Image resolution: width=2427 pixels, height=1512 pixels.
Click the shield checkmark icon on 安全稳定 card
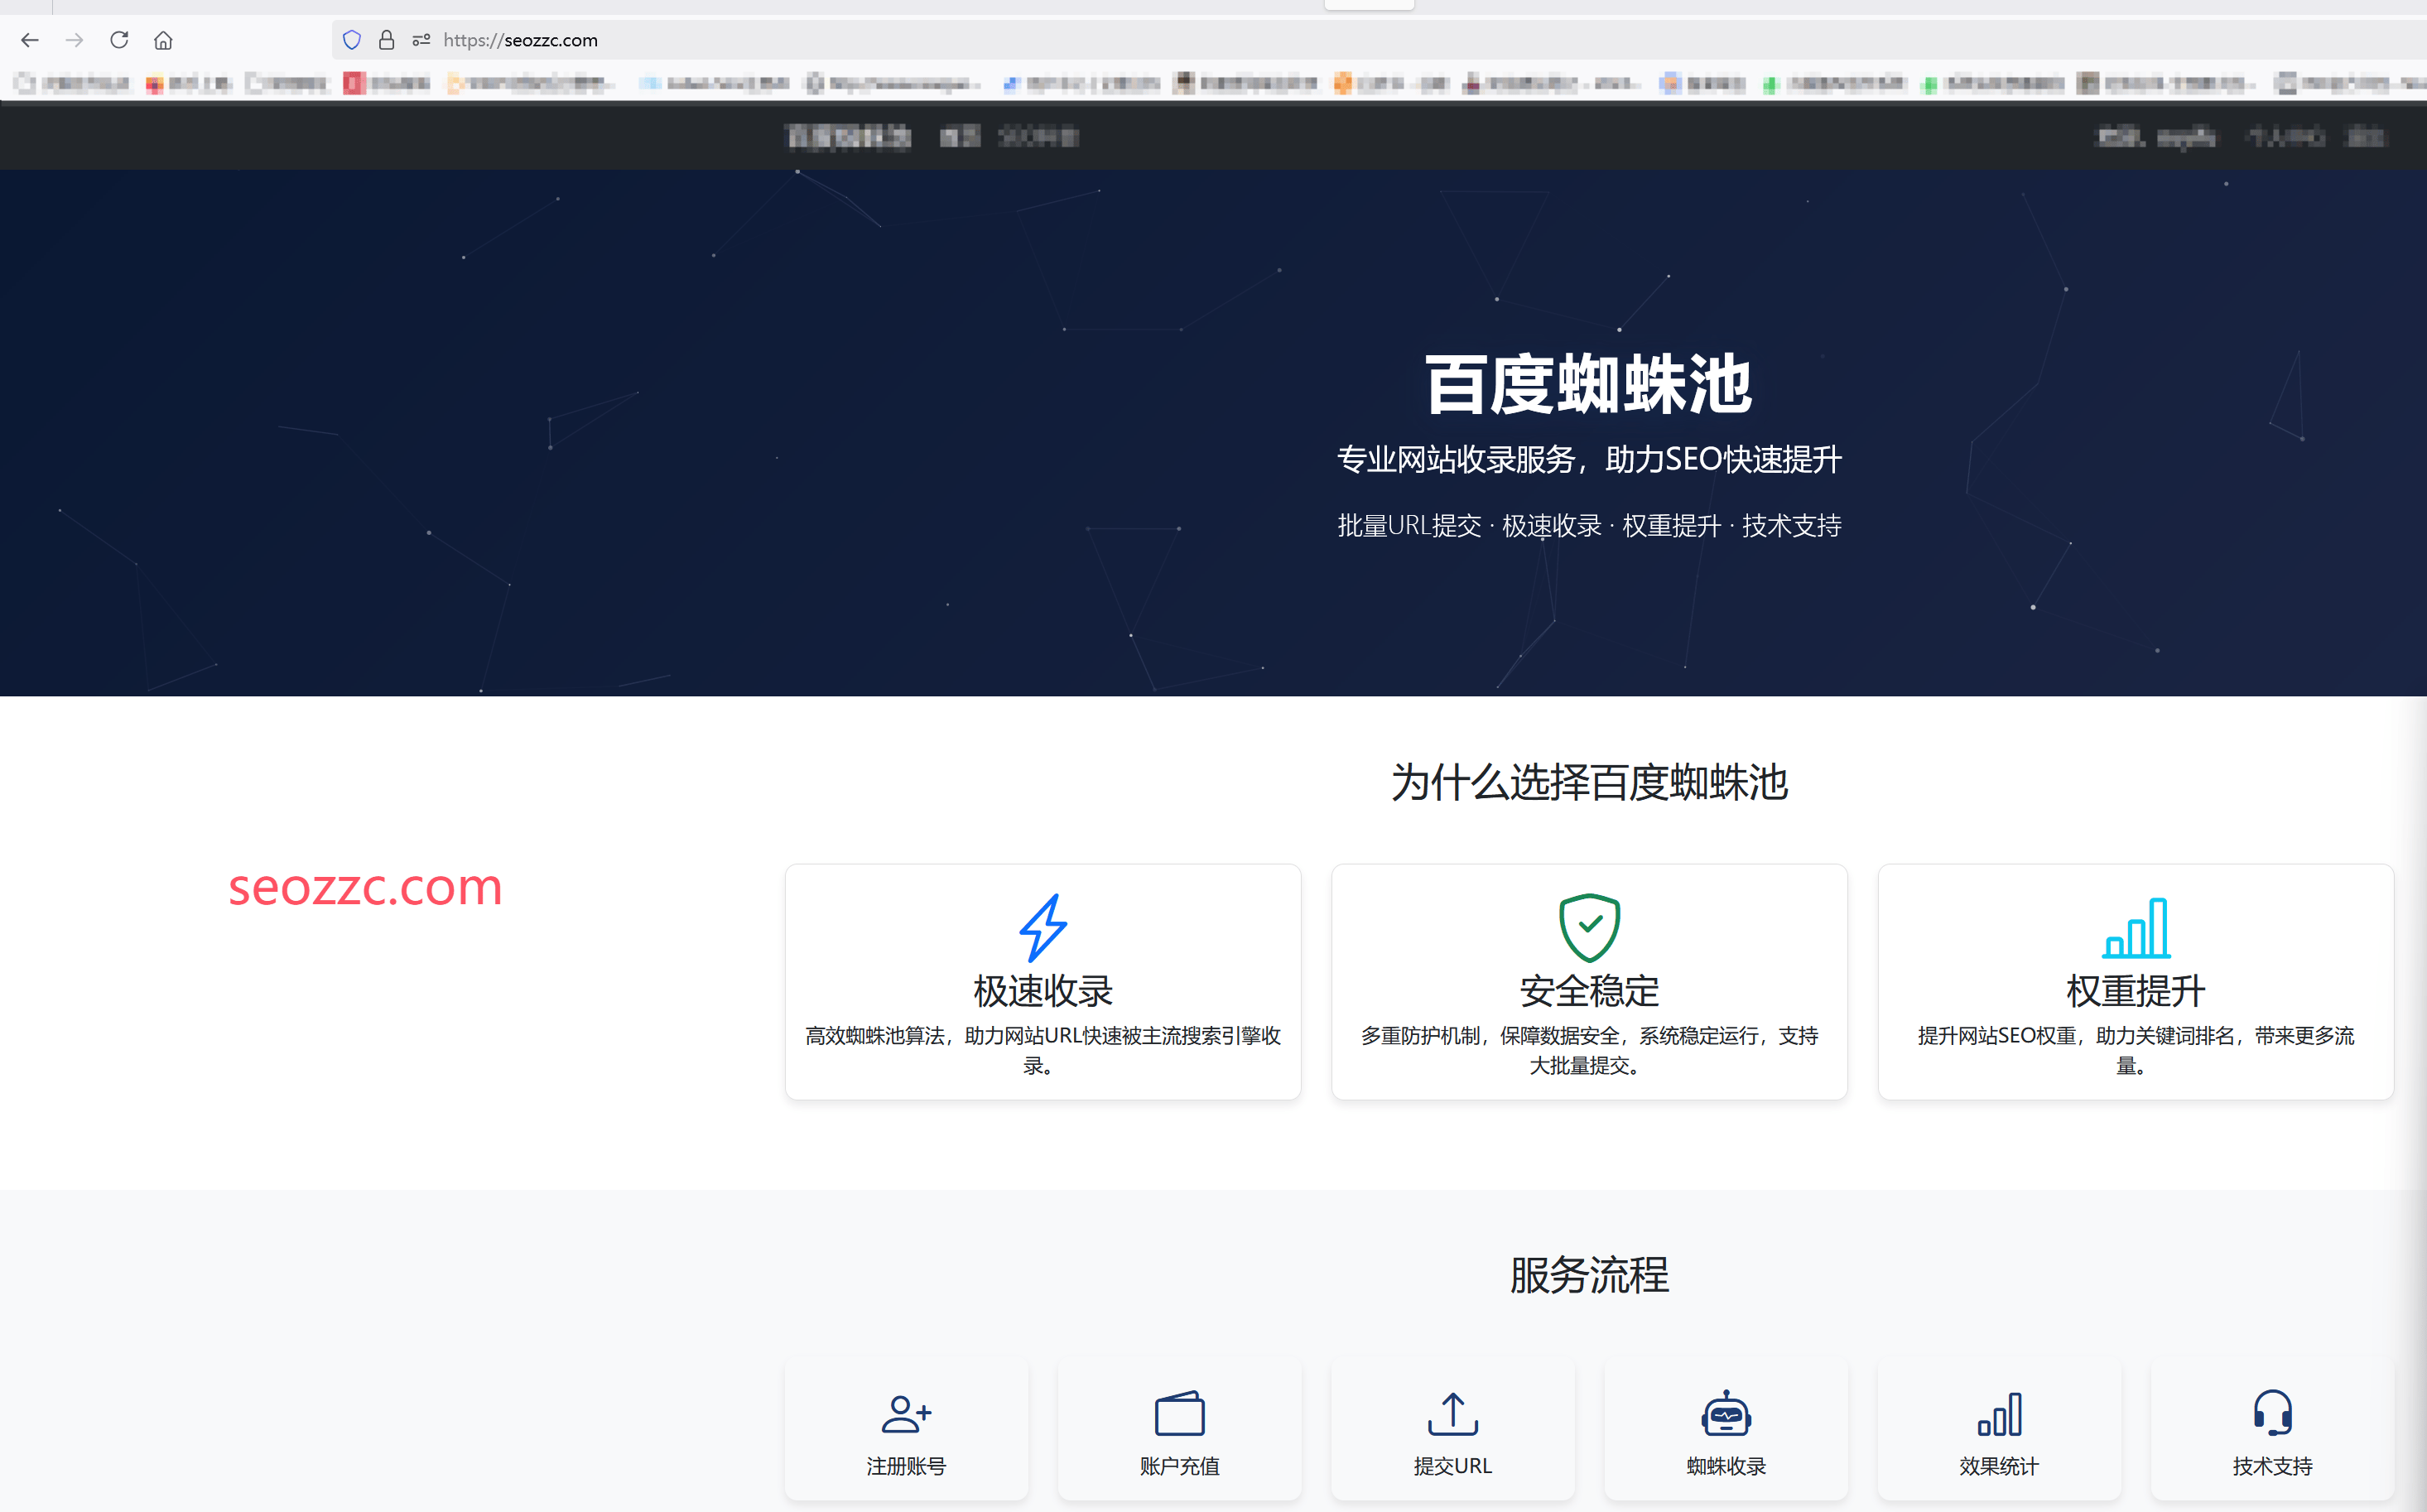tap(1589, 925)
